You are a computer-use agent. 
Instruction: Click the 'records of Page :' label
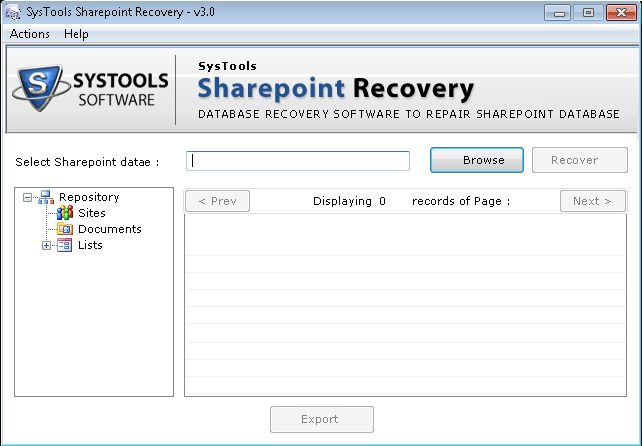pyautogui.click(x=461, y=201)
